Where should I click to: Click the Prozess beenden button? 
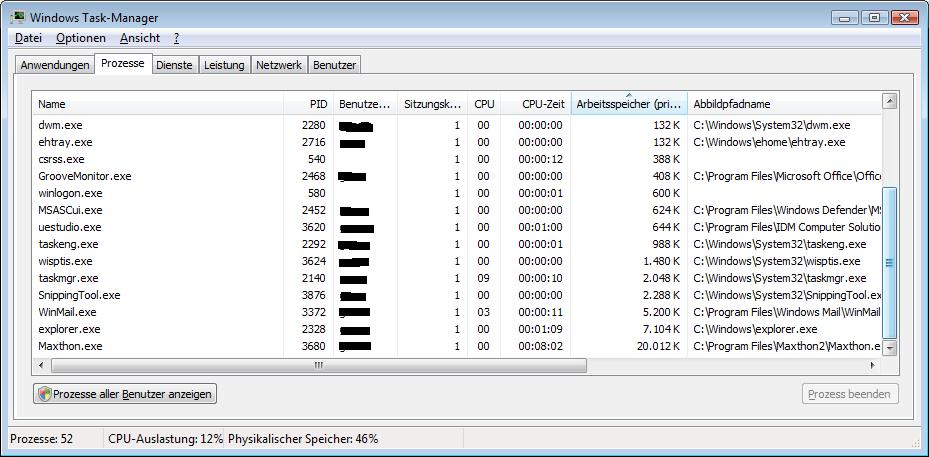tap(850, 394)
